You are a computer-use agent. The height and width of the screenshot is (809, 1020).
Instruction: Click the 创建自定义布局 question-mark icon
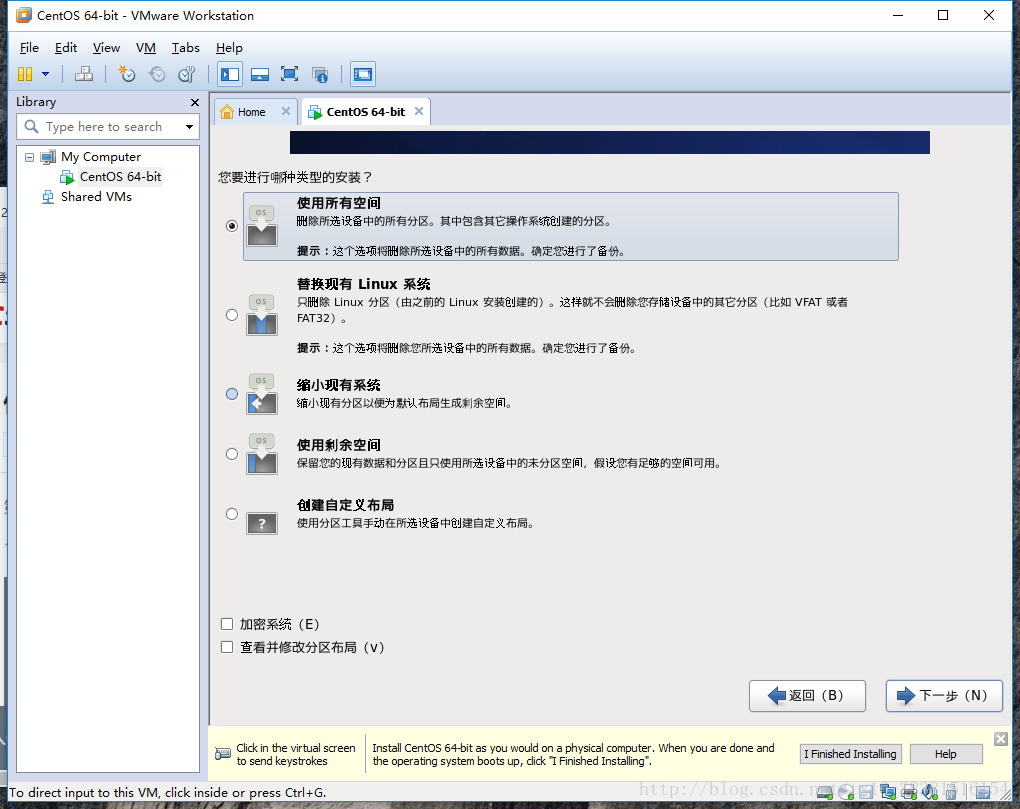pos(262,523)
